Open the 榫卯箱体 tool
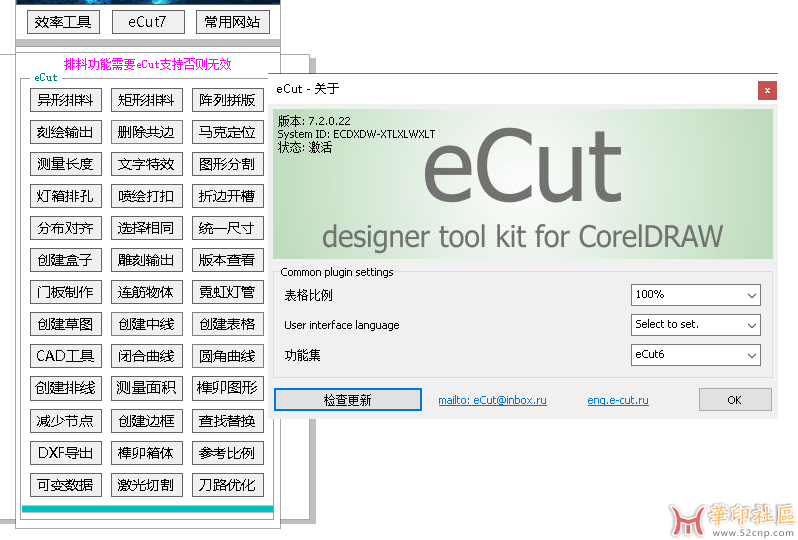The width and height of the screenshot is (798, 540). pyautogui.click(x=147, y=453)
